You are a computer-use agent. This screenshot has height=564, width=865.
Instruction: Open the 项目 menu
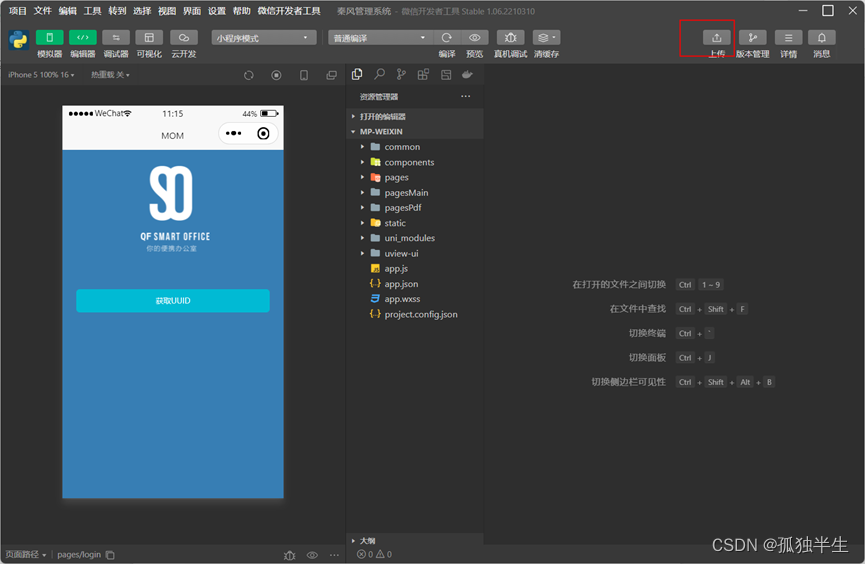[x=18, y=11]
